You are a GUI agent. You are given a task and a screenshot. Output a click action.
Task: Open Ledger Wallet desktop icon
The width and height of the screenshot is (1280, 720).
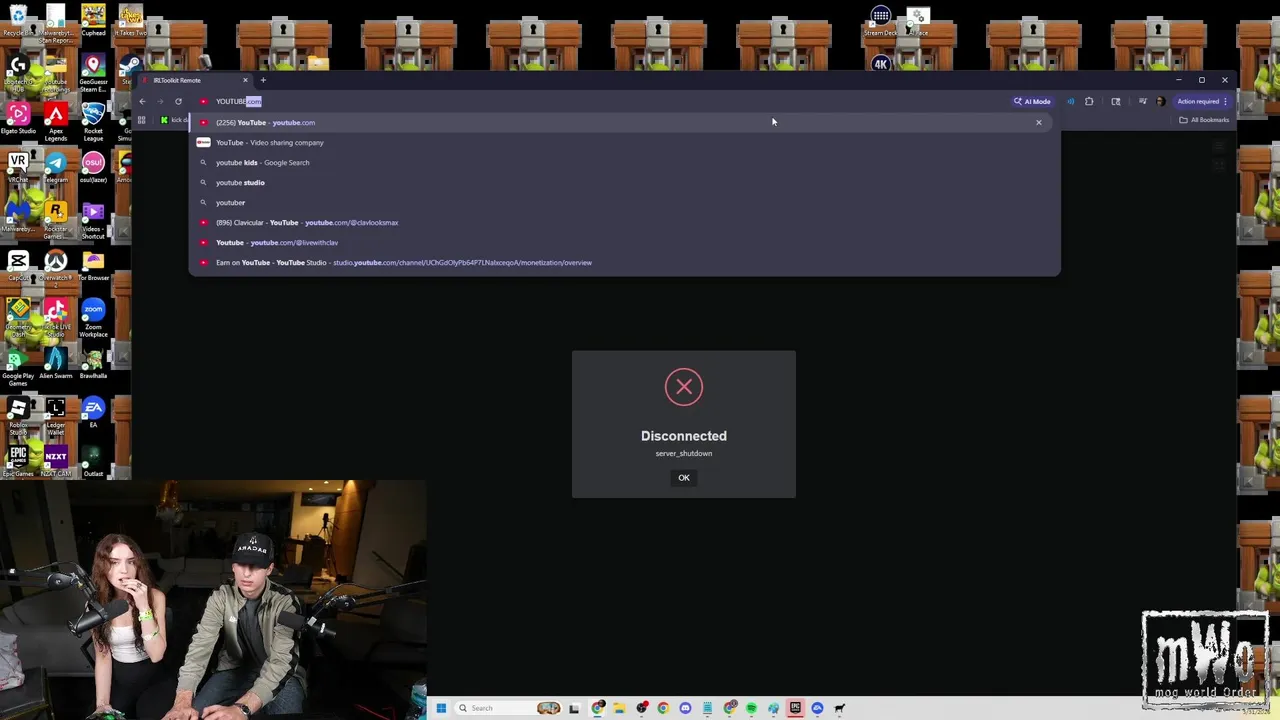tap(56, 414)
